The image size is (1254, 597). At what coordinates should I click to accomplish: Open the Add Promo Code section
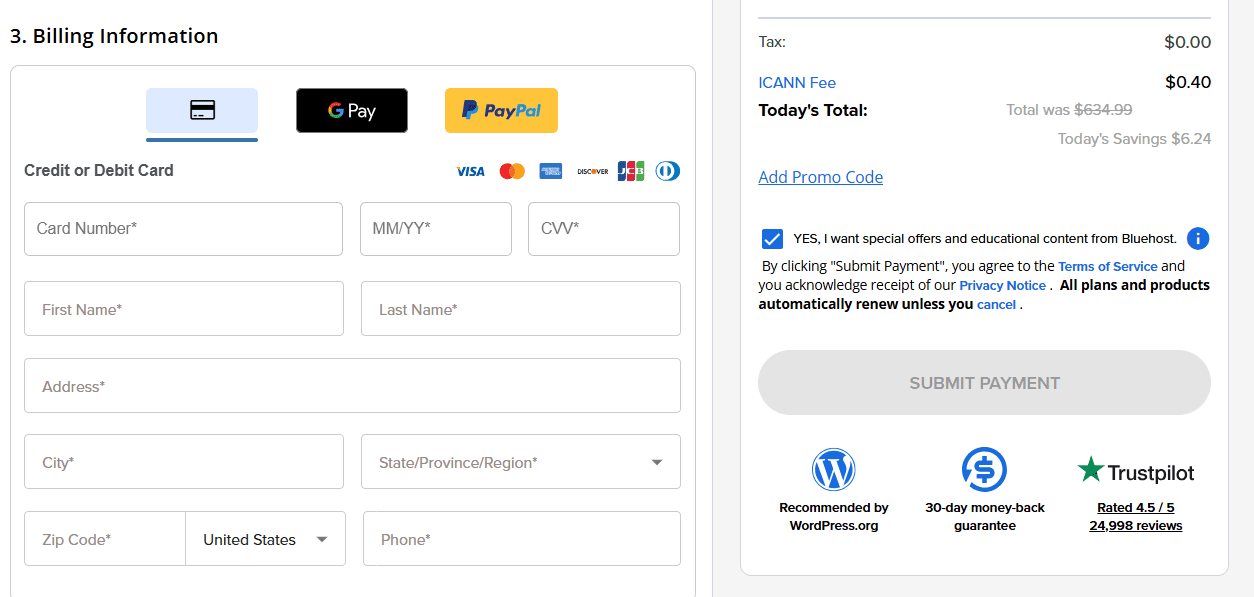(820, 177)
